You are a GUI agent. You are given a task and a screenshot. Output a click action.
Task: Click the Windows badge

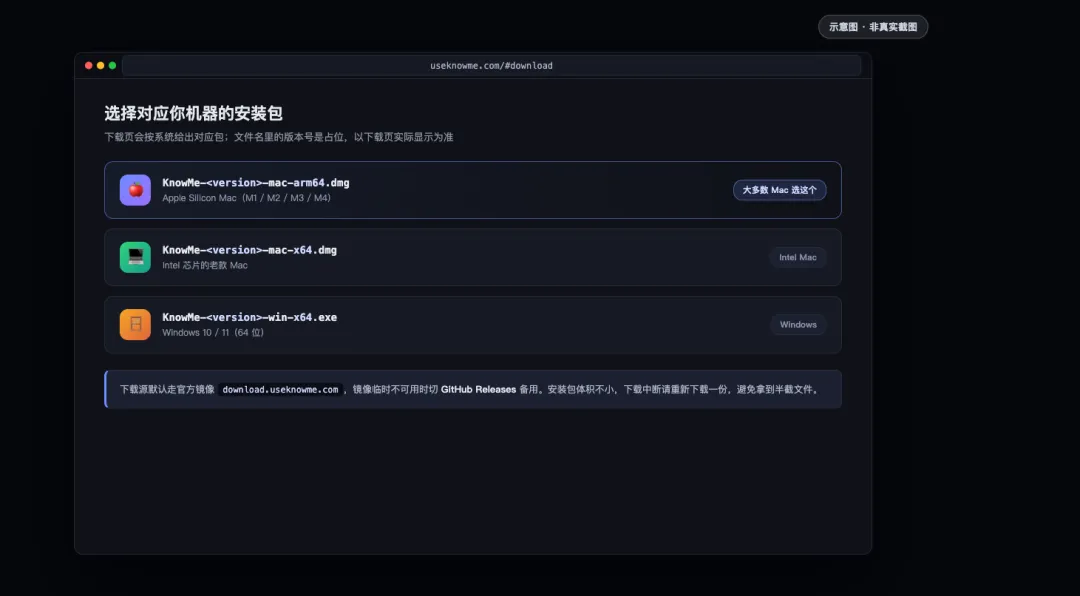point(798,325)
